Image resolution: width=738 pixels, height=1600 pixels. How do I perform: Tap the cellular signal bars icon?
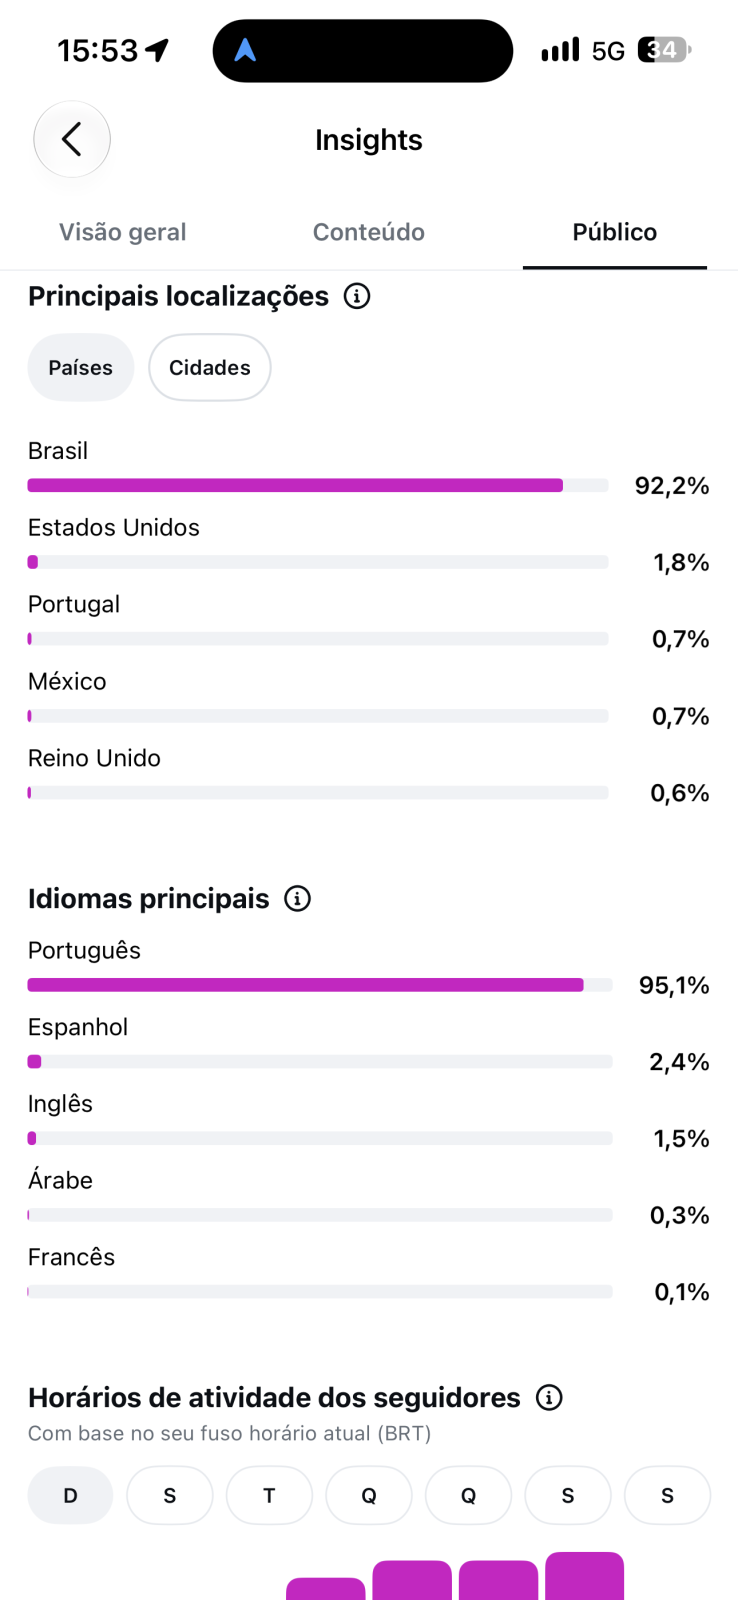pyautogui.click(x=560, y=50)
